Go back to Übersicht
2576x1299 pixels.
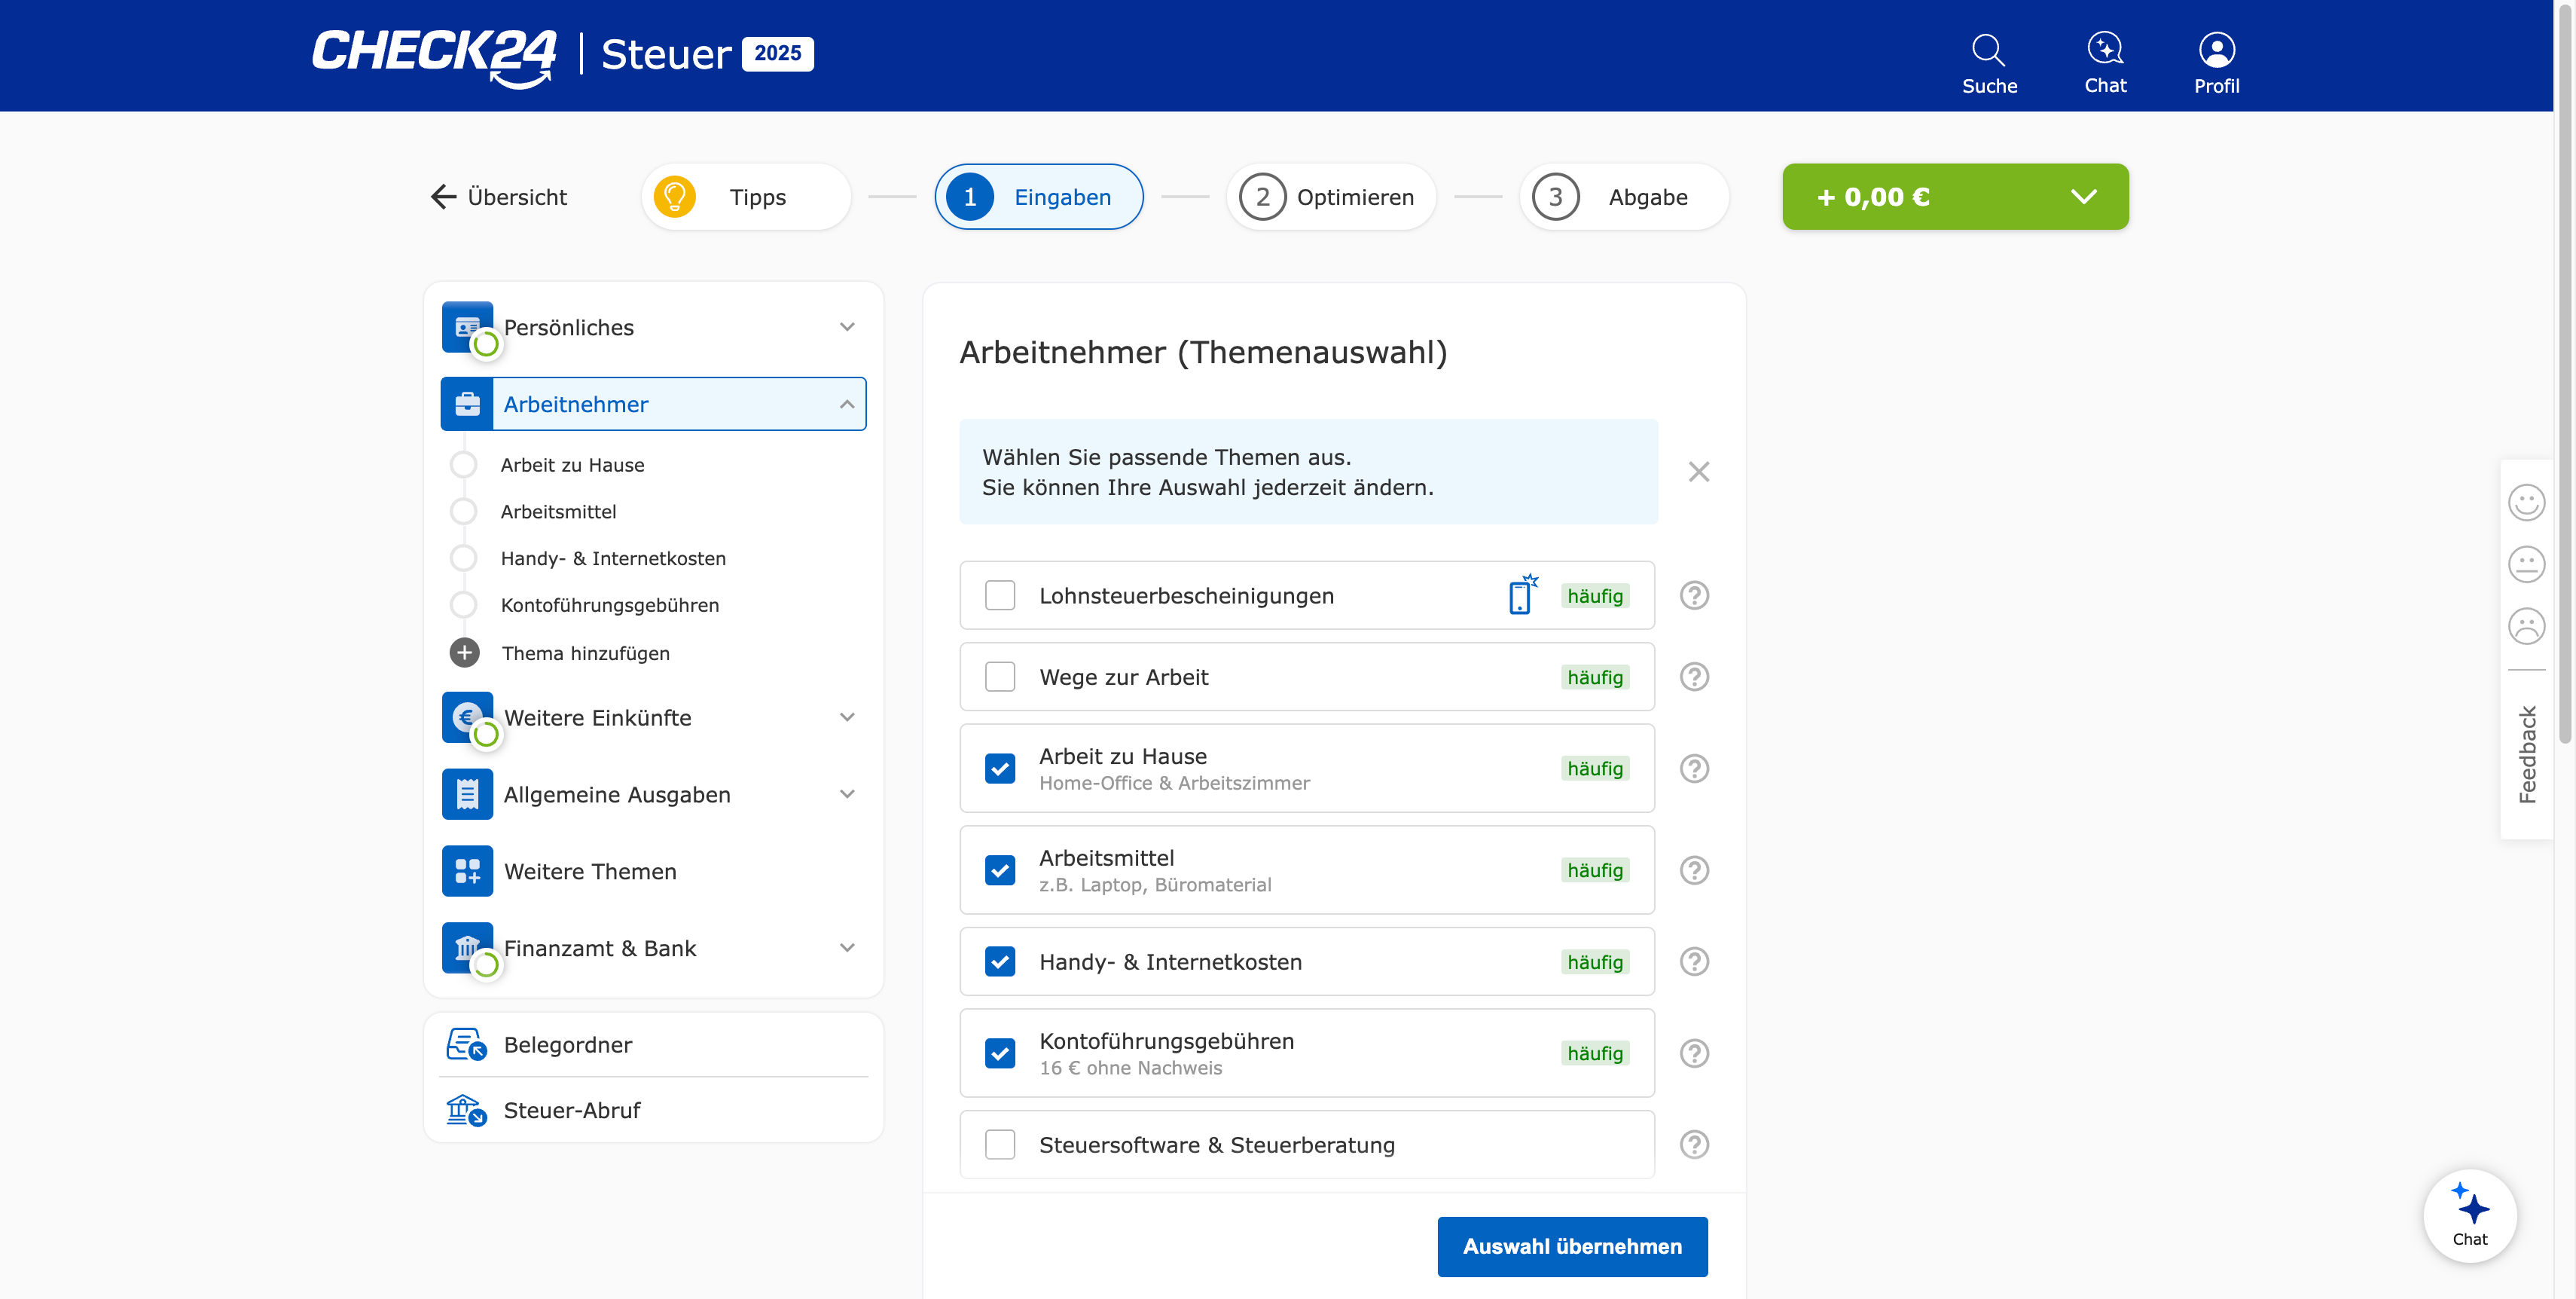click(x=499, y=197)
